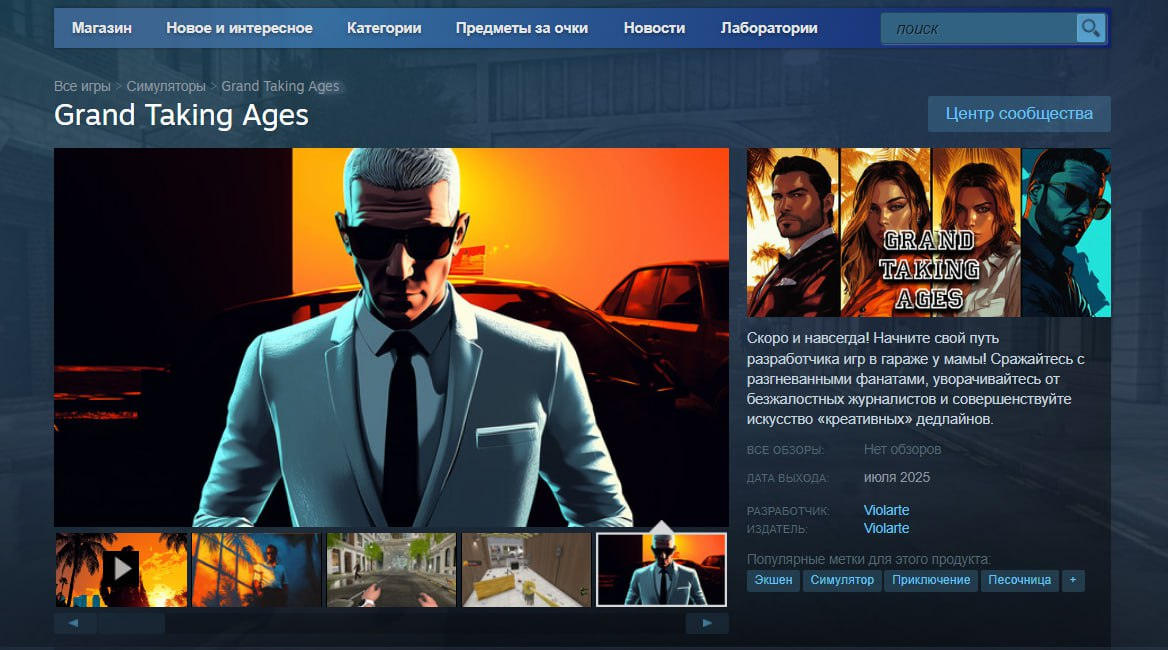1168x650 pixels.
Task: Click the Grand Taking Ages header capsule image
Action: (929, 232)
